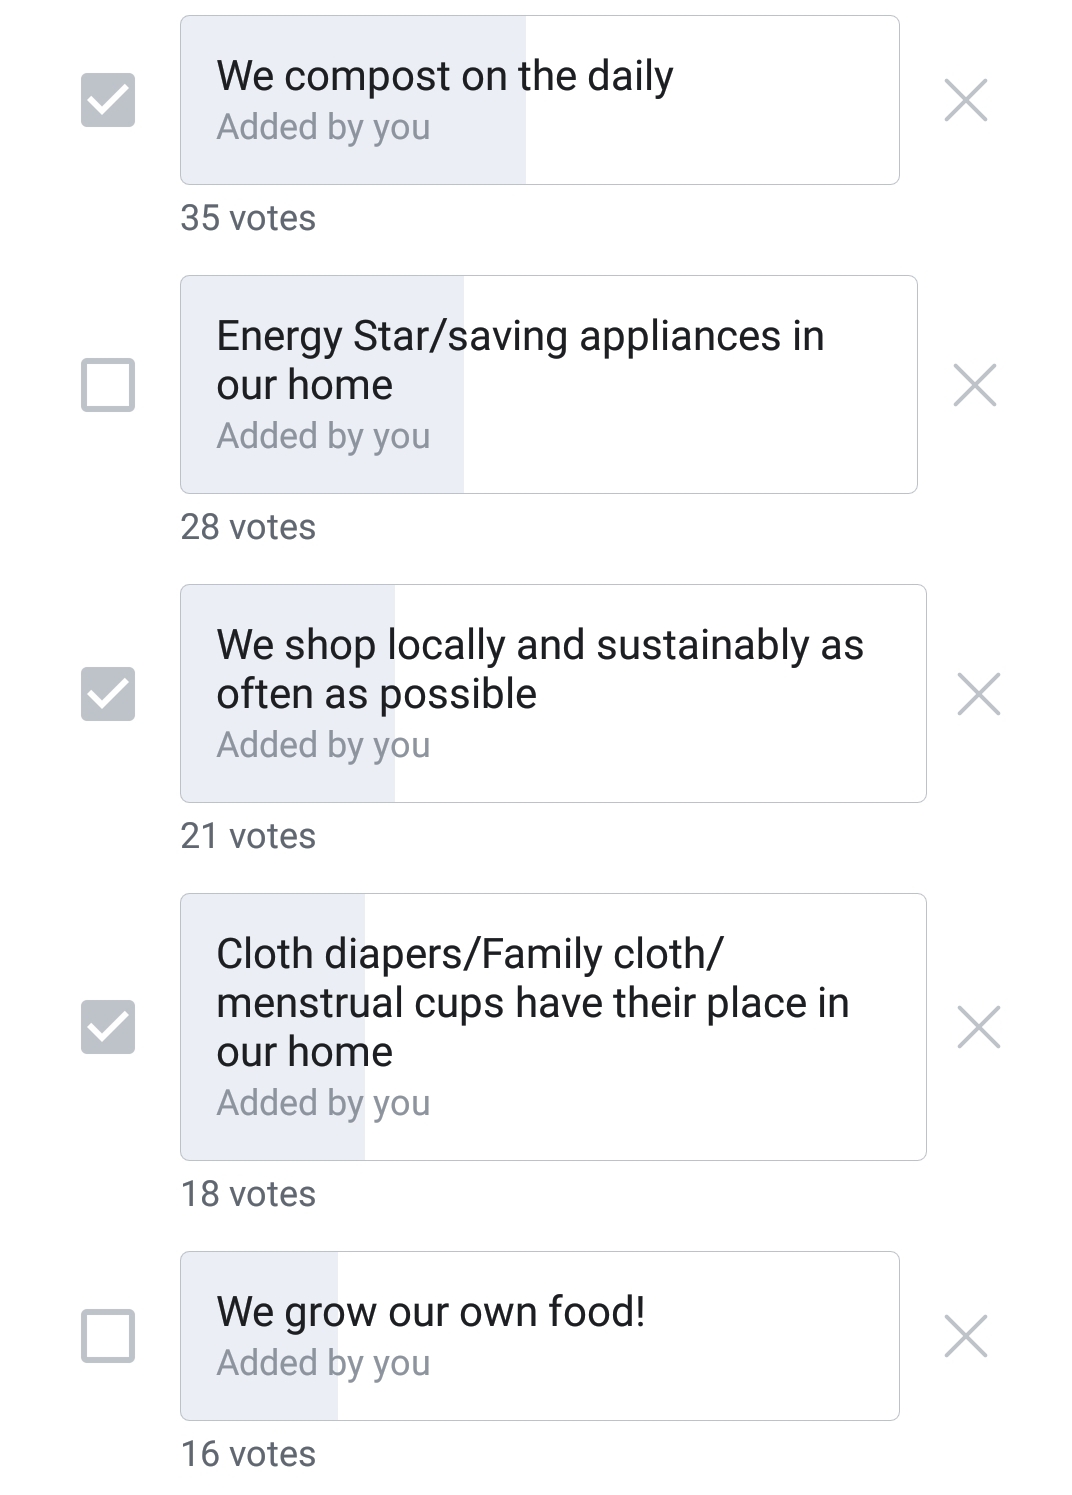View the 16 votes list
This screenshot has height=1495, width=1072.
(248, 1454)
